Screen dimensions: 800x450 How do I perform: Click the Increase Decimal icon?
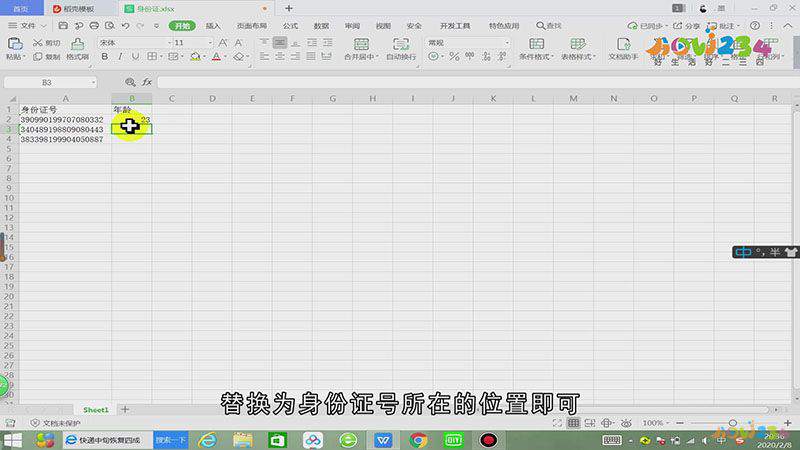tap(487, 57)
